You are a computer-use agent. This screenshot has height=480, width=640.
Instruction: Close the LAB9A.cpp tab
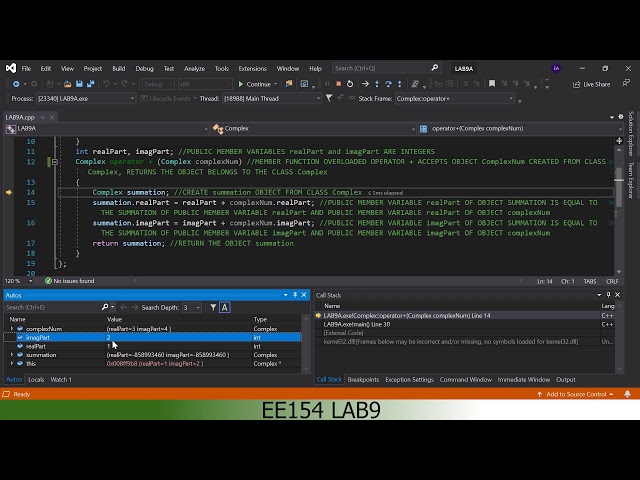pos(52,118)
